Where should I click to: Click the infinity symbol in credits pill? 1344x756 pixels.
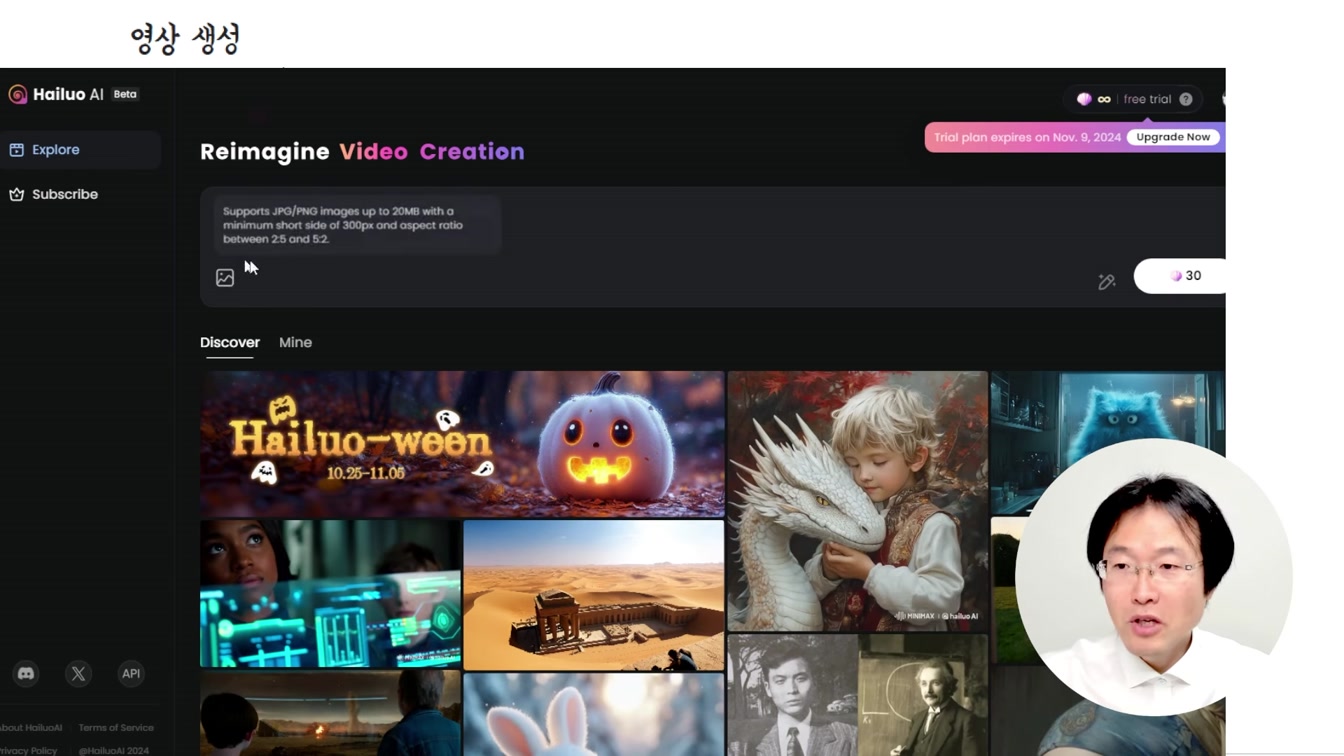[x=1104, y=99]
